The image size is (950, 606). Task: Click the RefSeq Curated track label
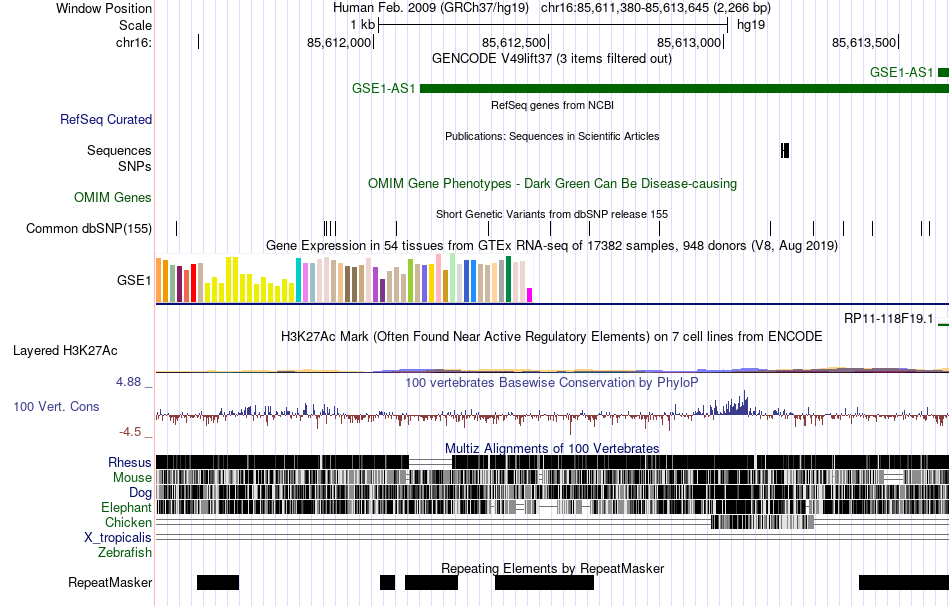[x=105, y=119]
